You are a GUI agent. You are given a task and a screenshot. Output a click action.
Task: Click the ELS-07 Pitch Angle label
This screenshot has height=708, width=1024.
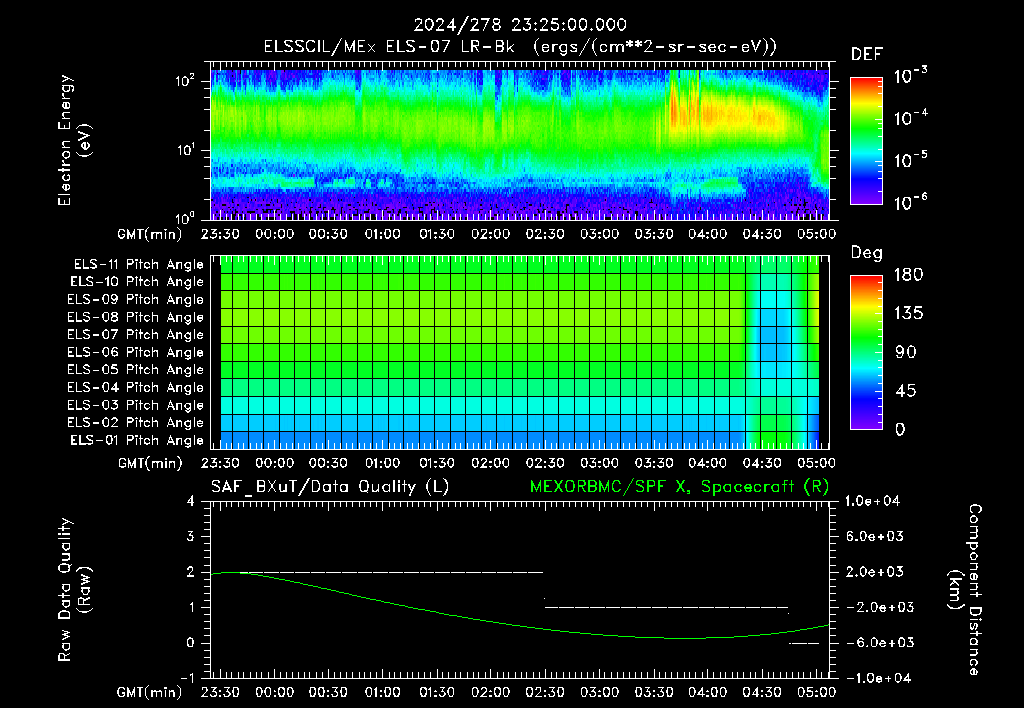[x=135, y=334]
